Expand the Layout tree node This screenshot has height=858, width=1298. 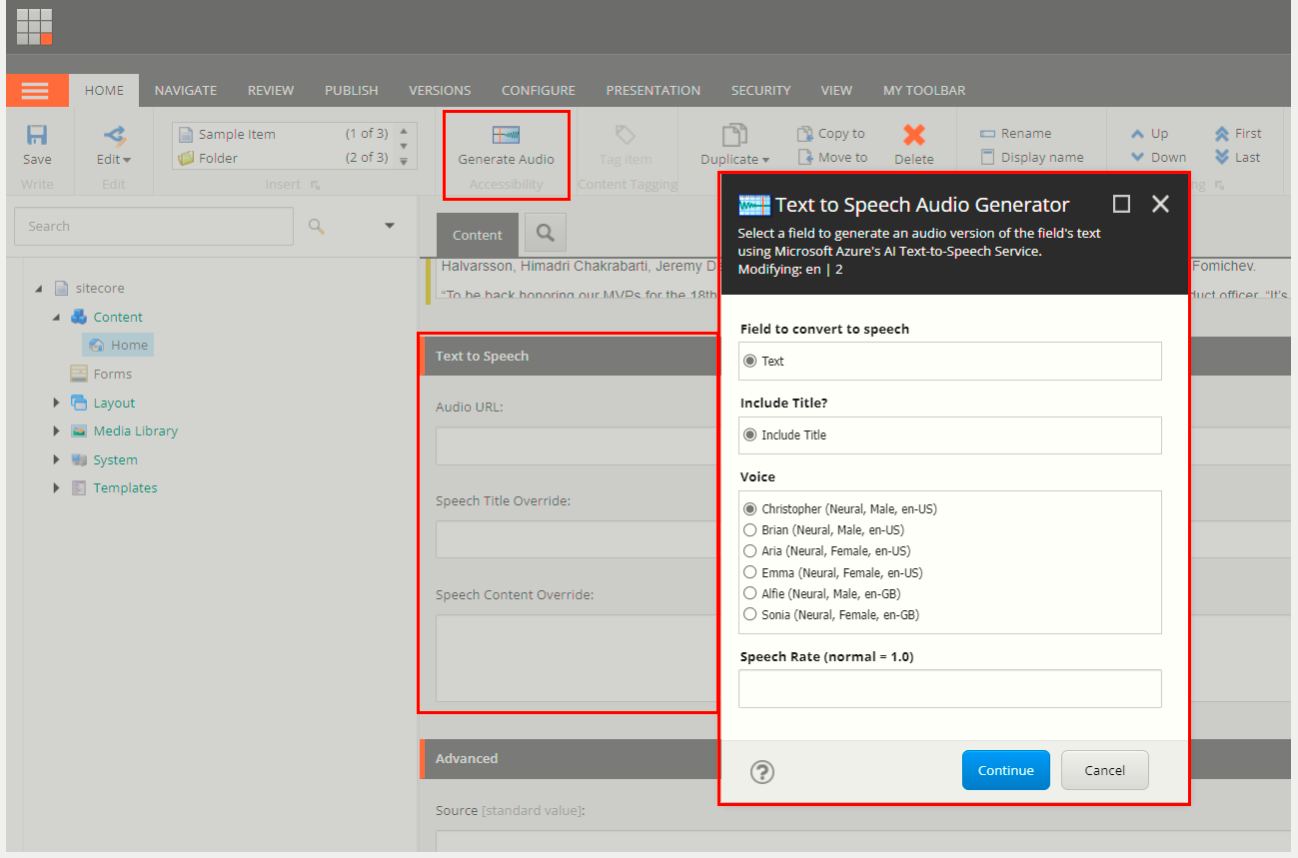57,403
